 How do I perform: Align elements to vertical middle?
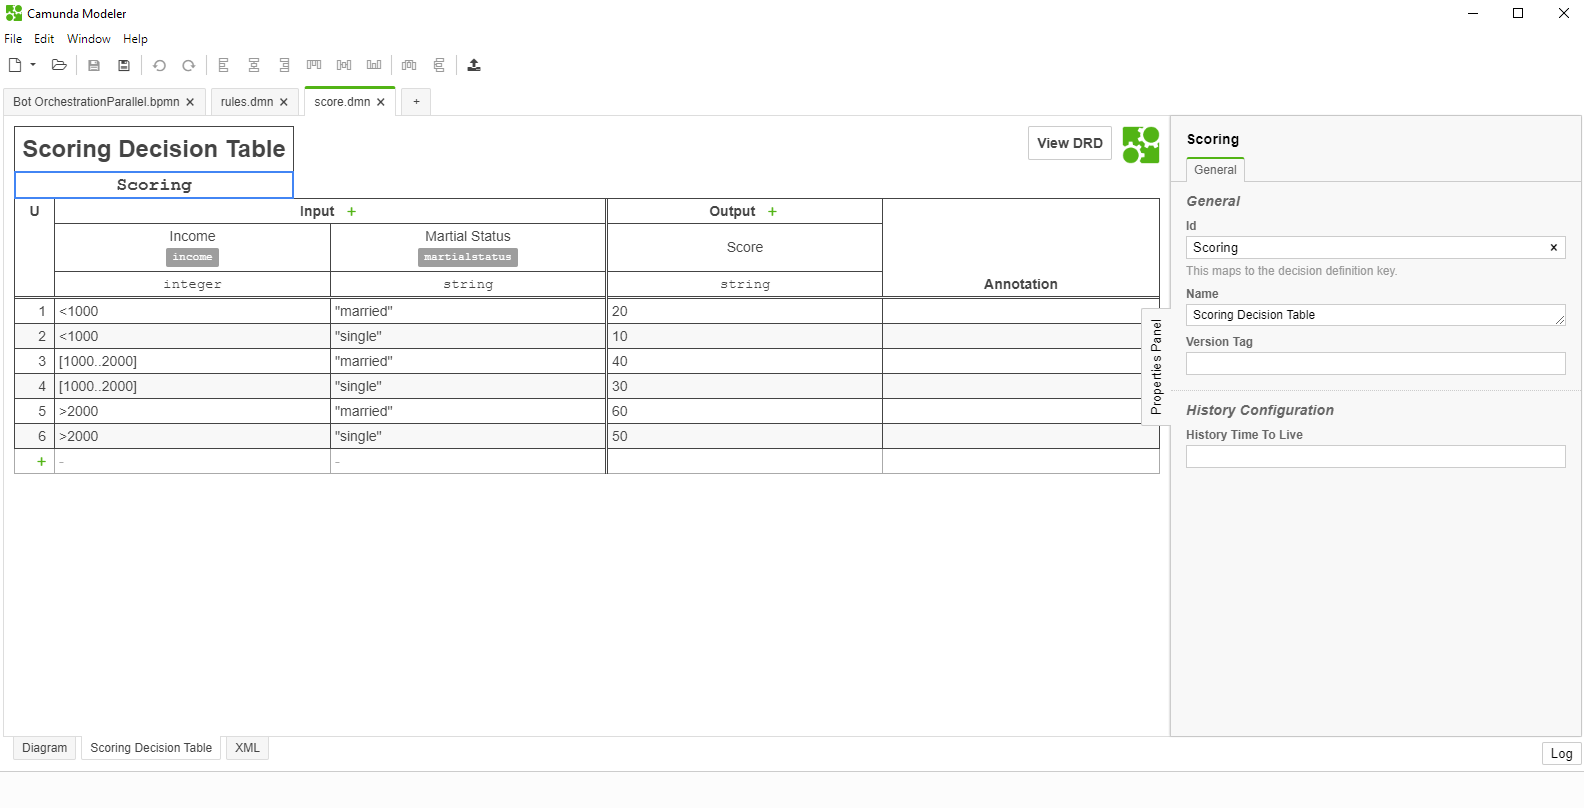pos(344,65)
